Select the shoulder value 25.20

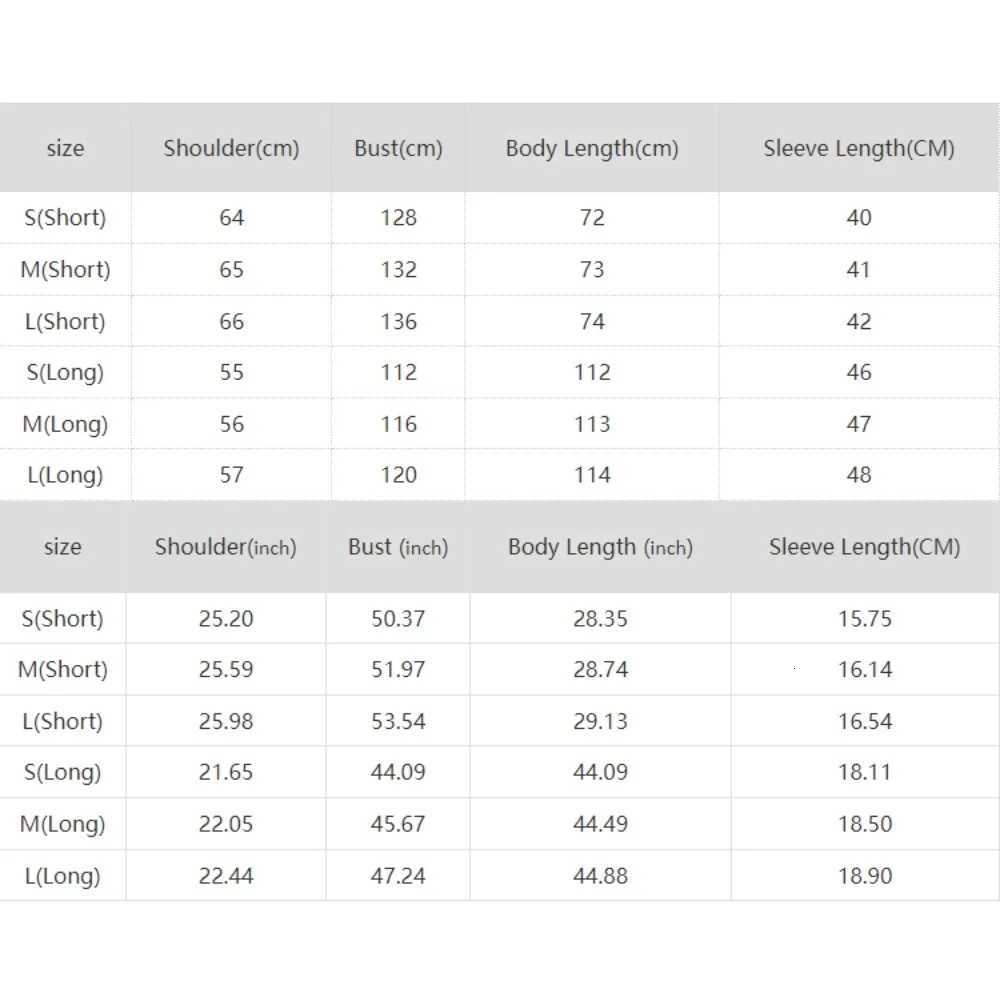click(x=226, y=619)
